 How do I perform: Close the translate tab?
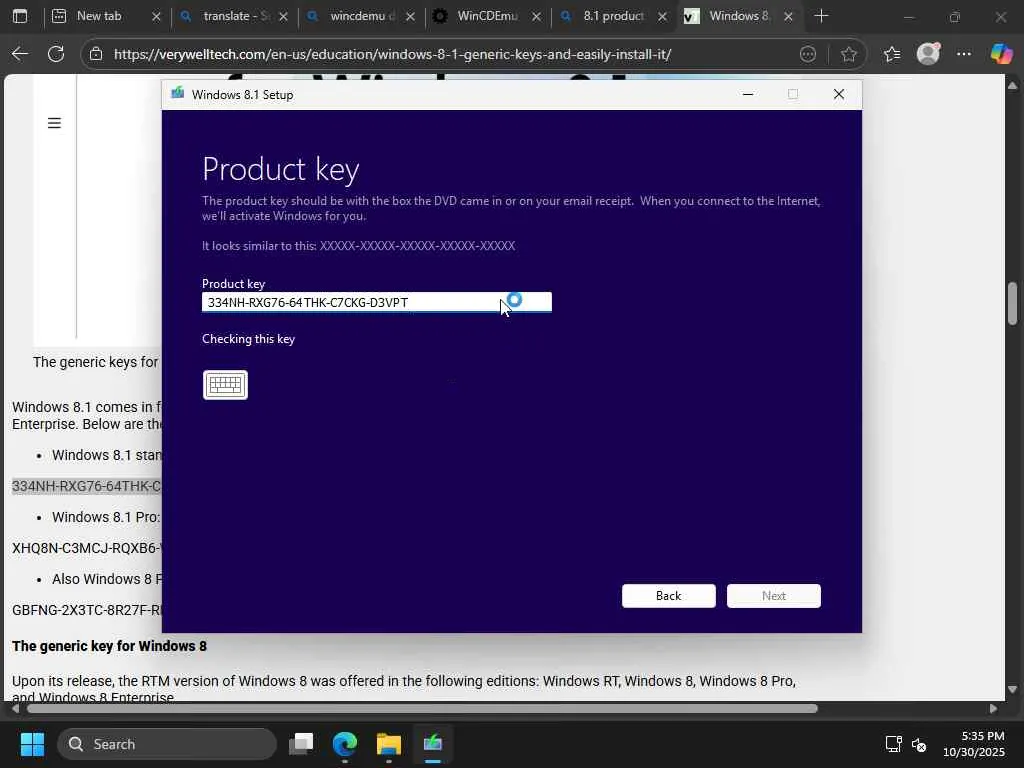pyautogui.click(x=283, y=16)
